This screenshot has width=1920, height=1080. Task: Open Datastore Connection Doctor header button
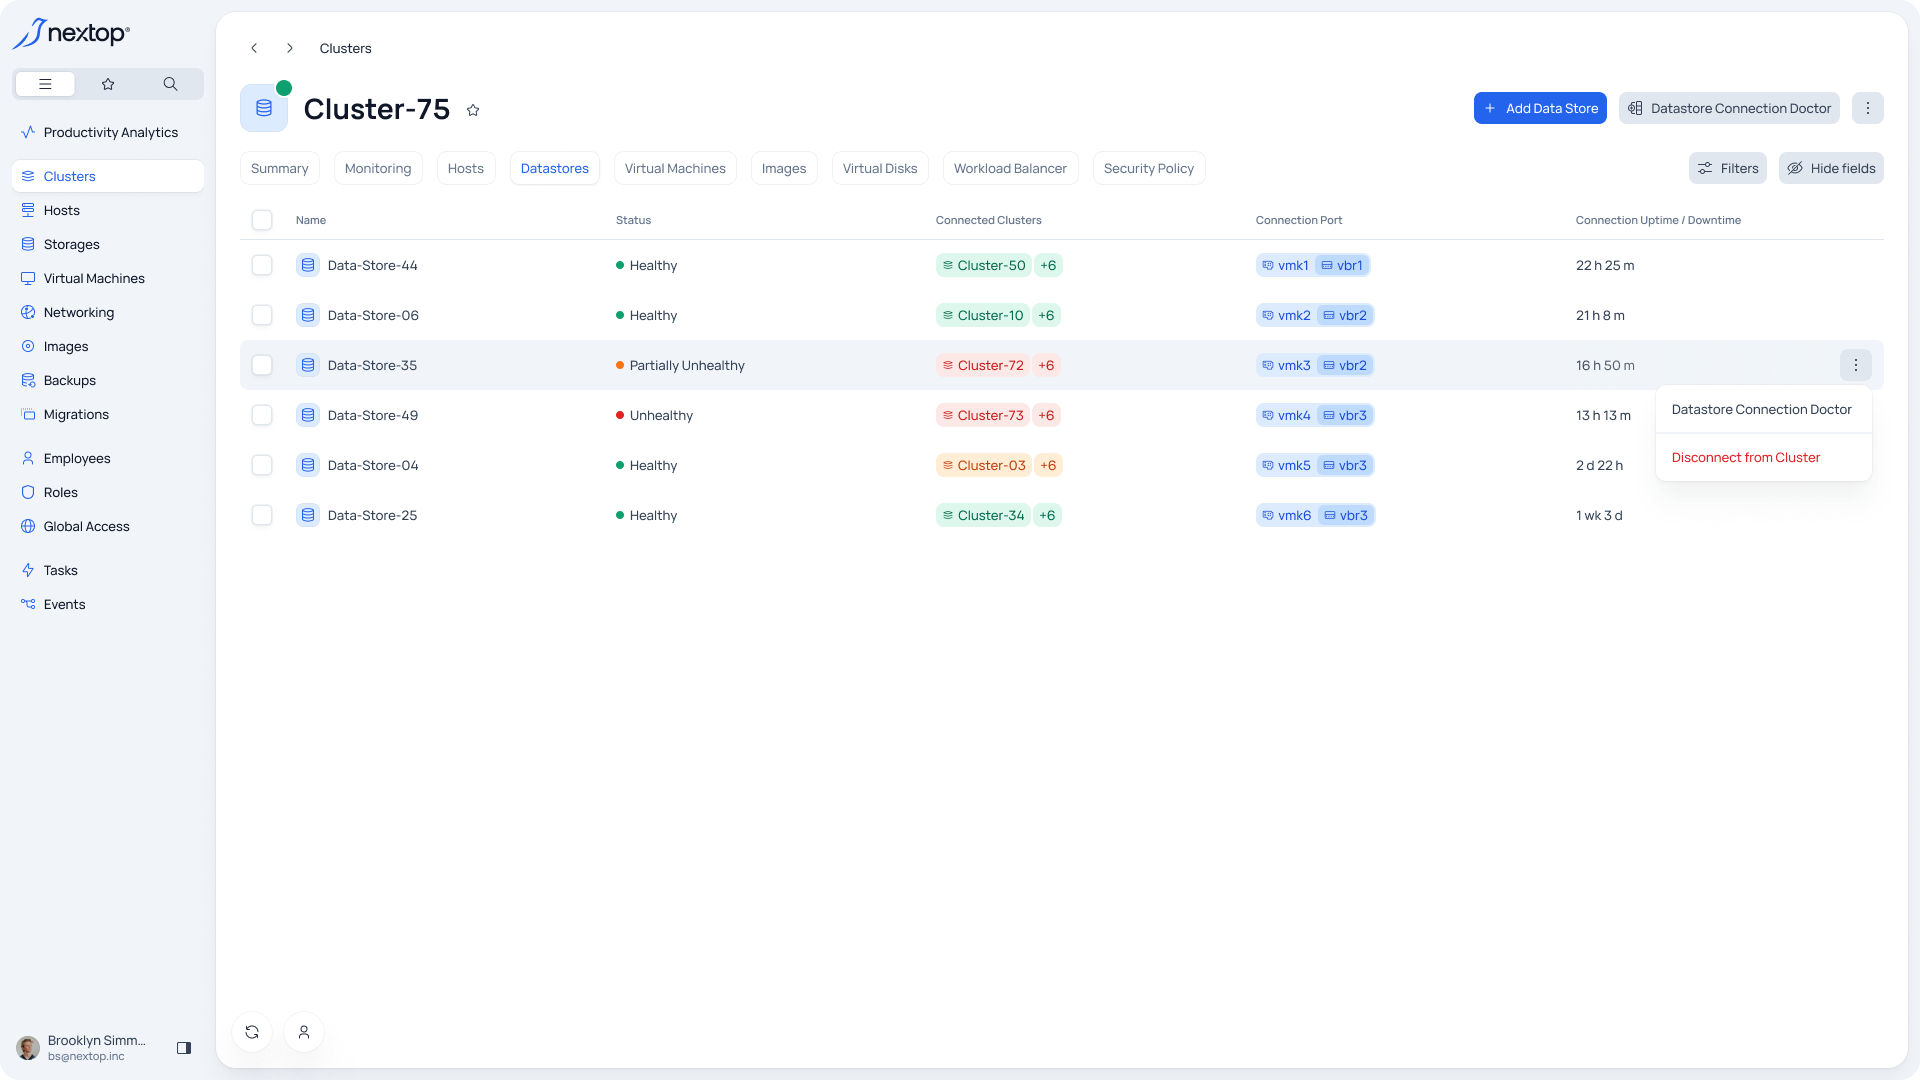pyautogui.click(x=1729, y=108)
